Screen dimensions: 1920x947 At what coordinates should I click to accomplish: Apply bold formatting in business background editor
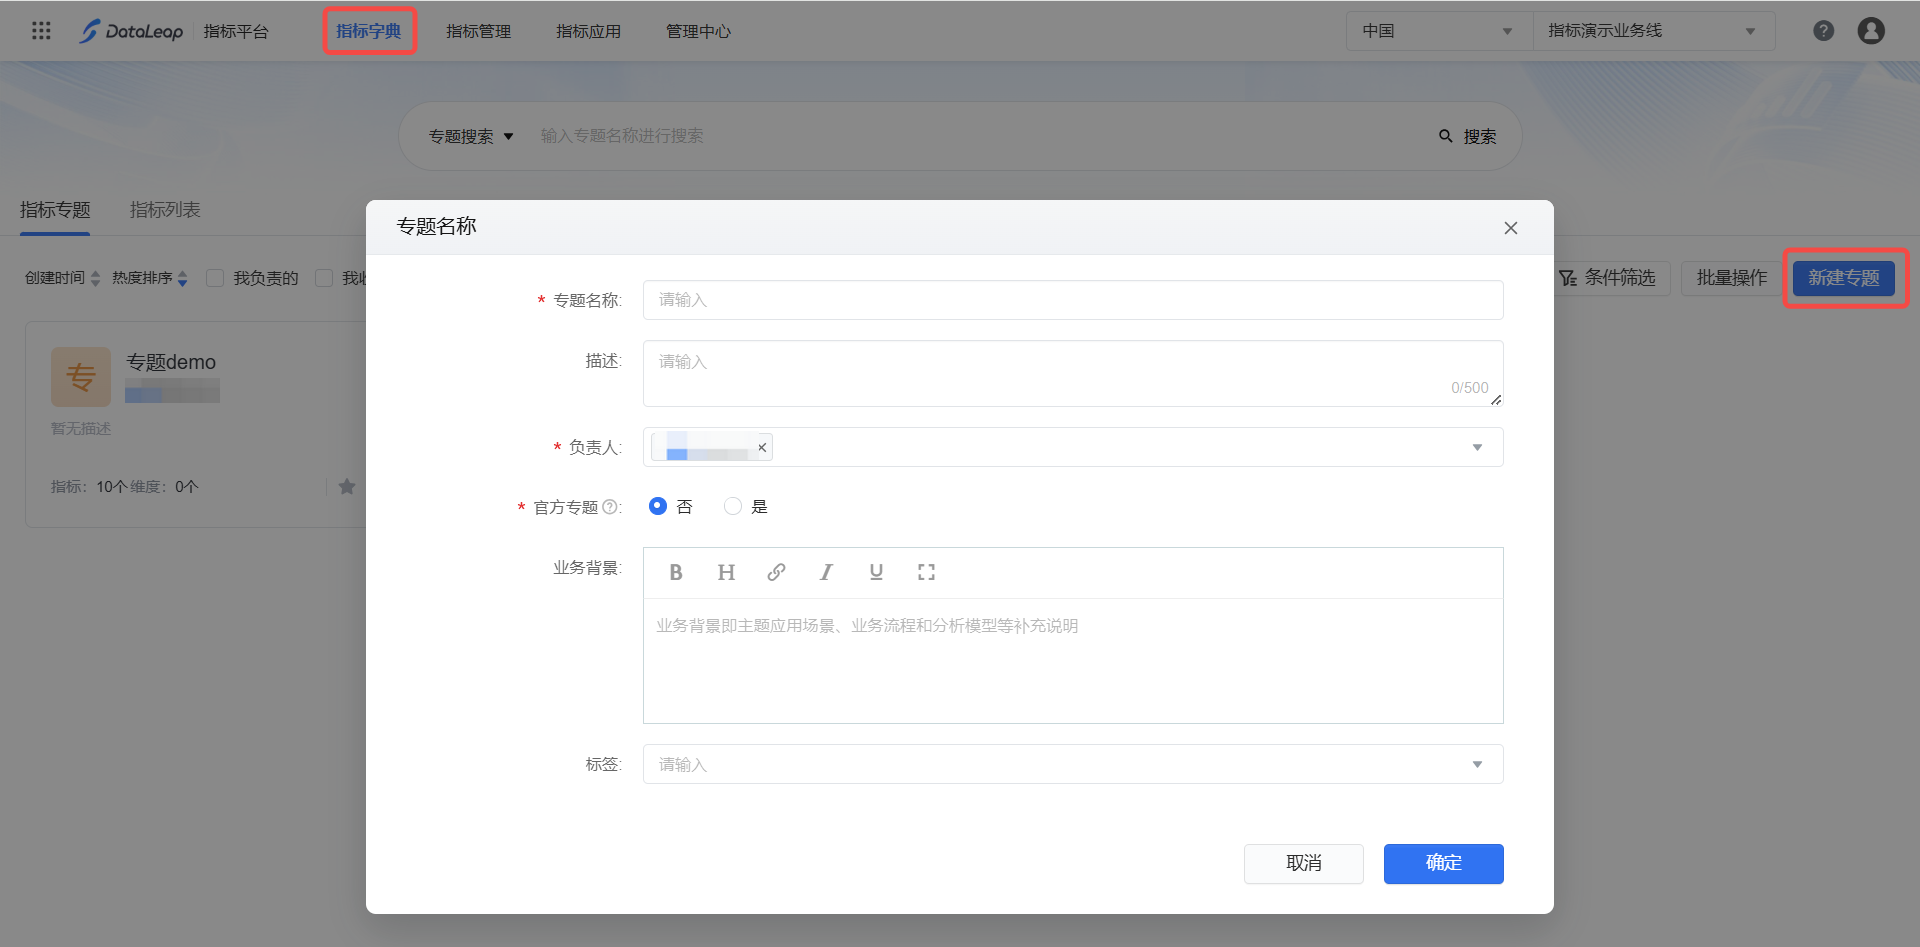click(x=676, y=572)
